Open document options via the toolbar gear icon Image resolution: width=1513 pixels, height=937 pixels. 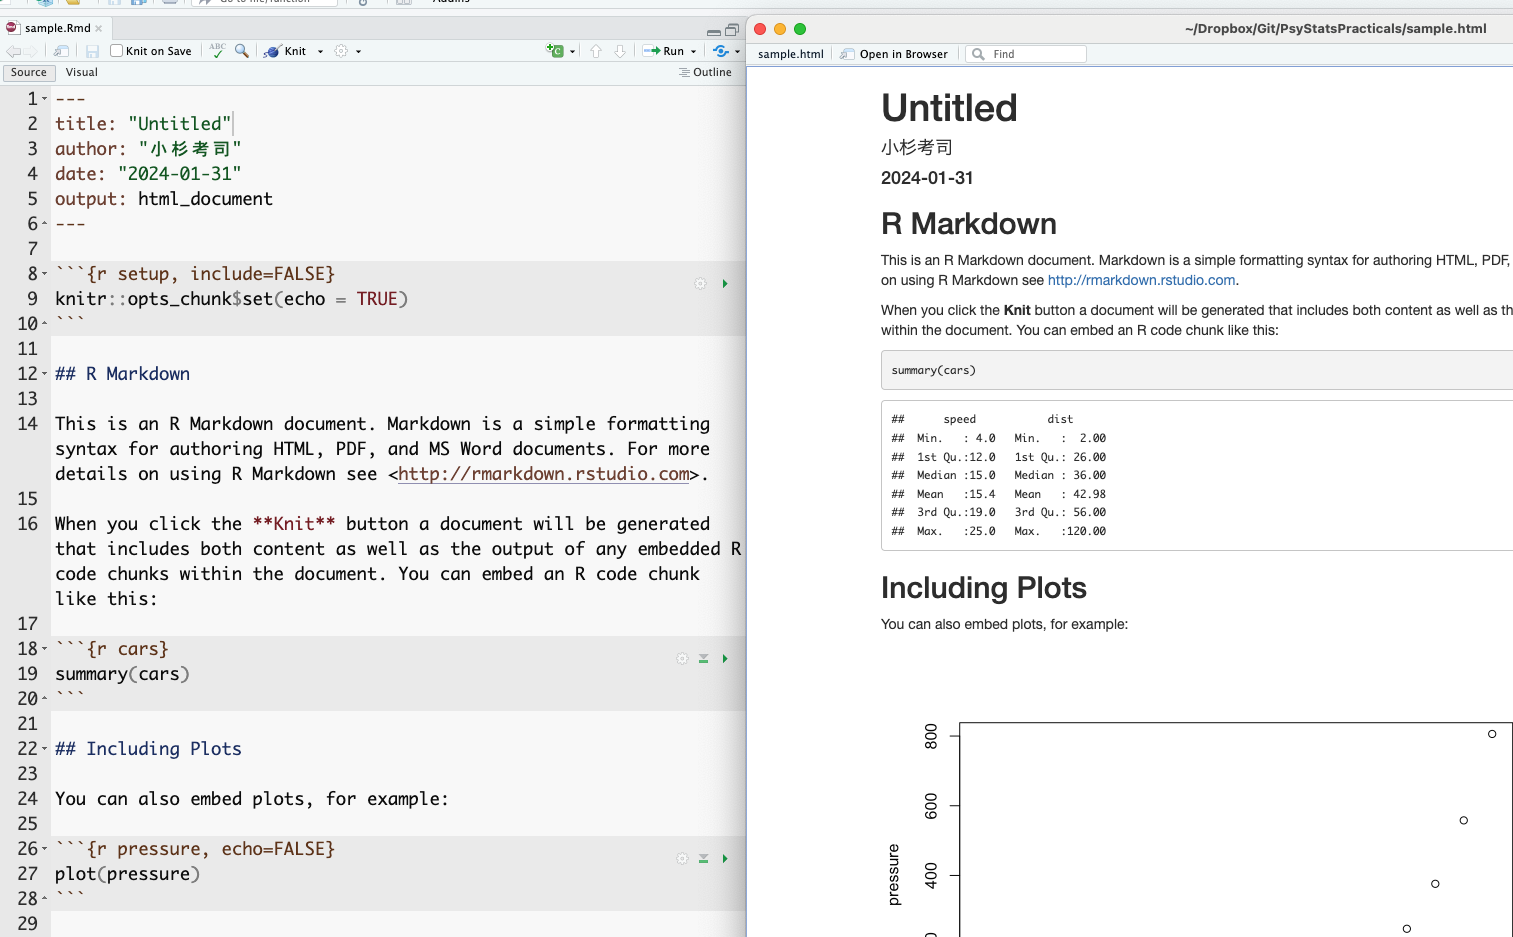[341, 51]
